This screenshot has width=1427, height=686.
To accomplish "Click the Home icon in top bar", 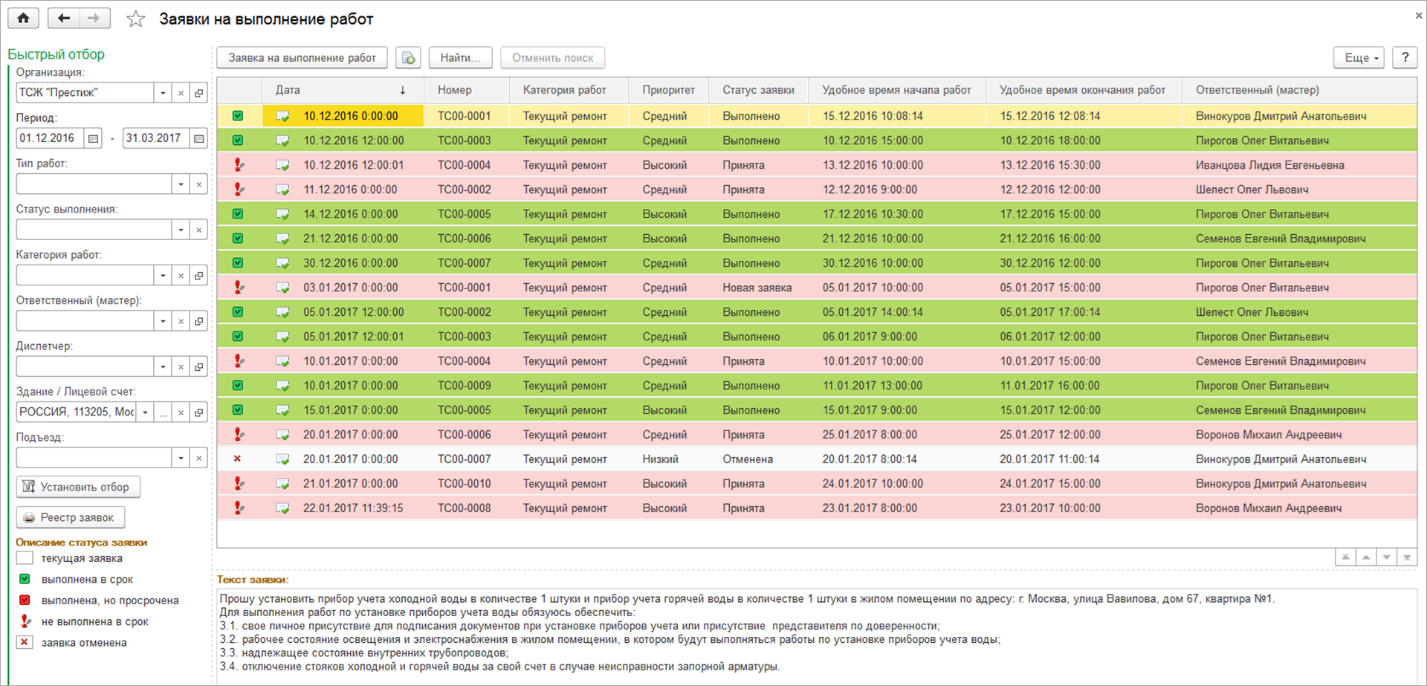I will 23,18.
